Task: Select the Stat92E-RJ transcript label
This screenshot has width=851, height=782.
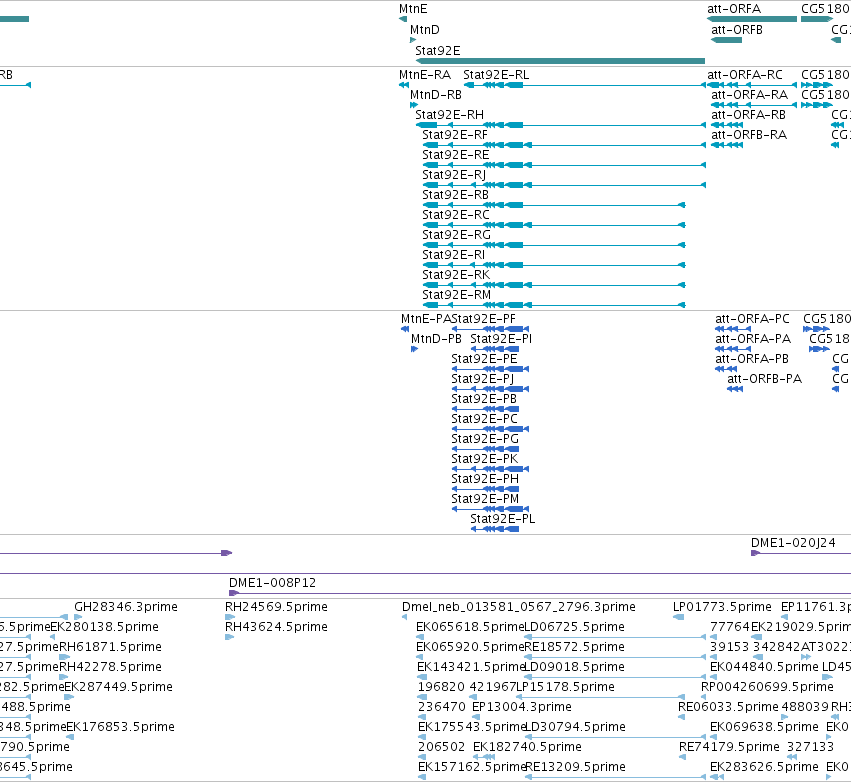Action: (454, 175)
